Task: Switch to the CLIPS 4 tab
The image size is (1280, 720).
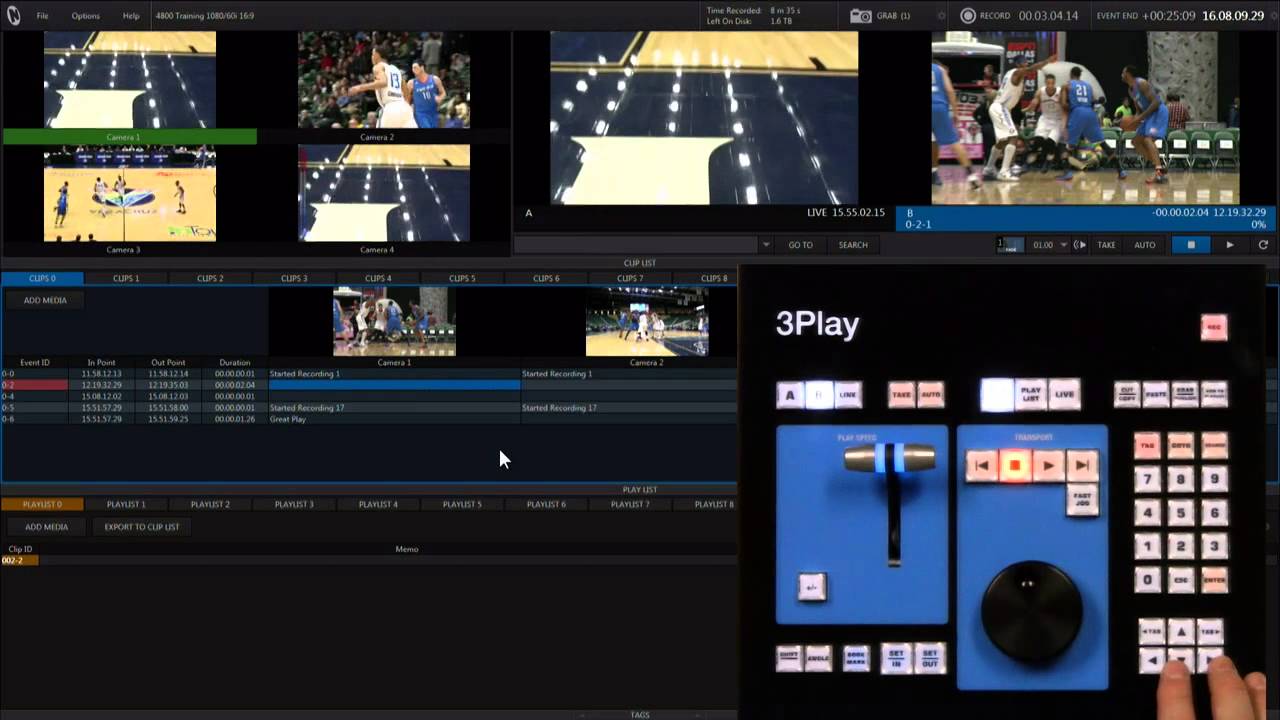Action: pyautogui.click(x=378, y=278)
